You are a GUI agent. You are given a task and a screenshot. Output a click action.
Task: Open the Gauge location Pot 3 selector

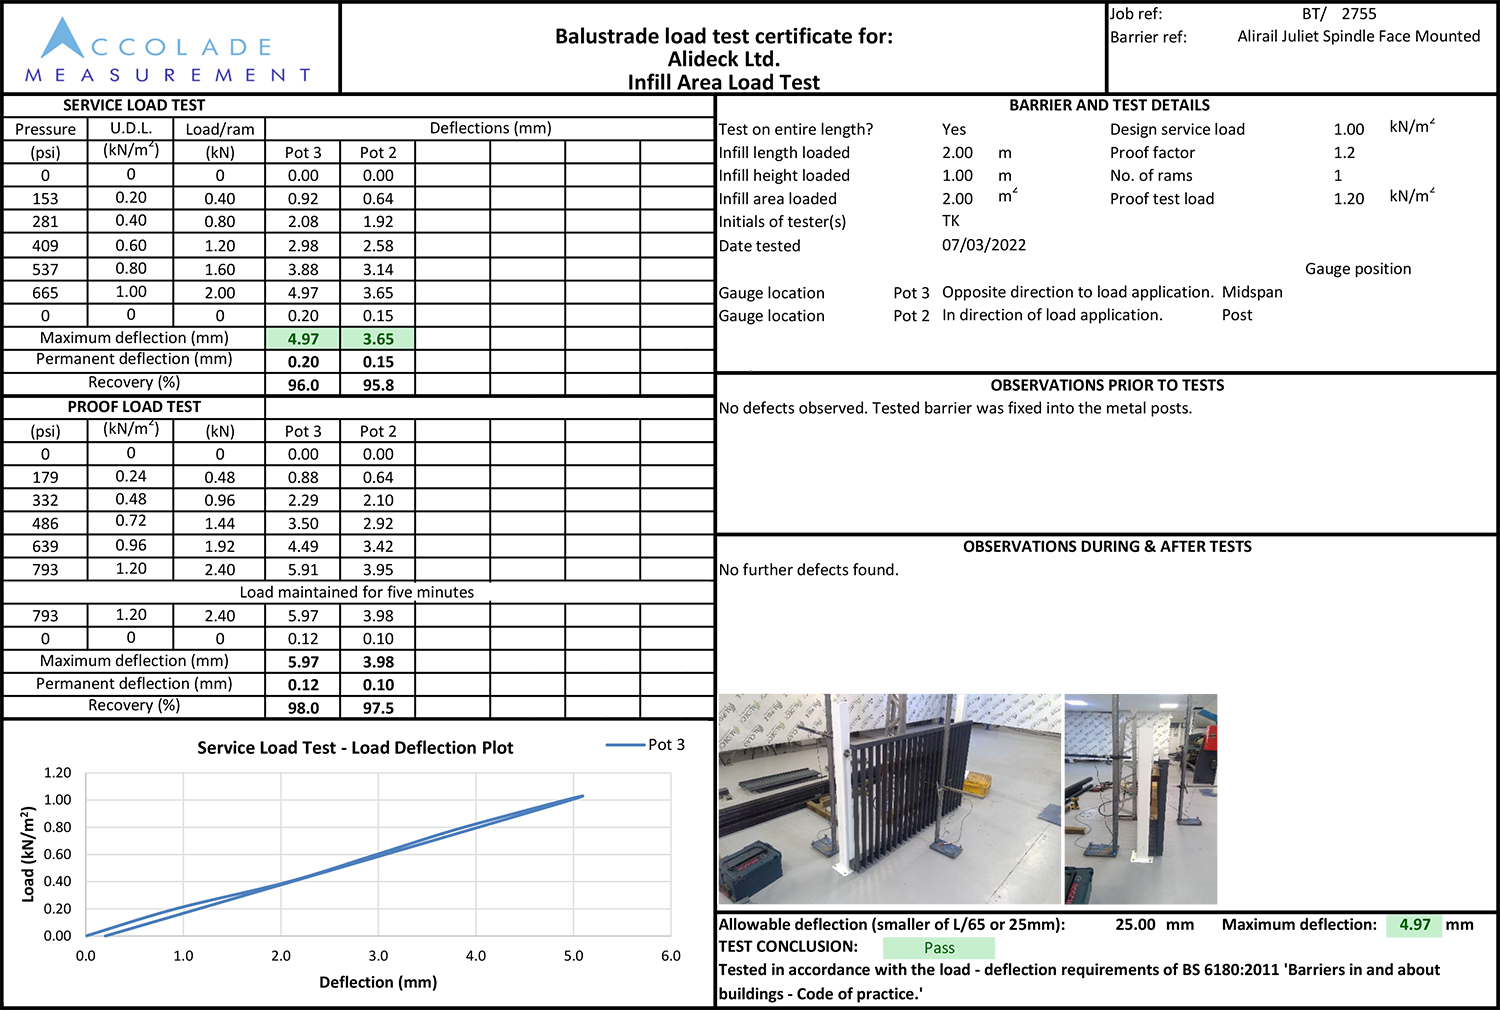pyautogui.click(x=911, y=292)
